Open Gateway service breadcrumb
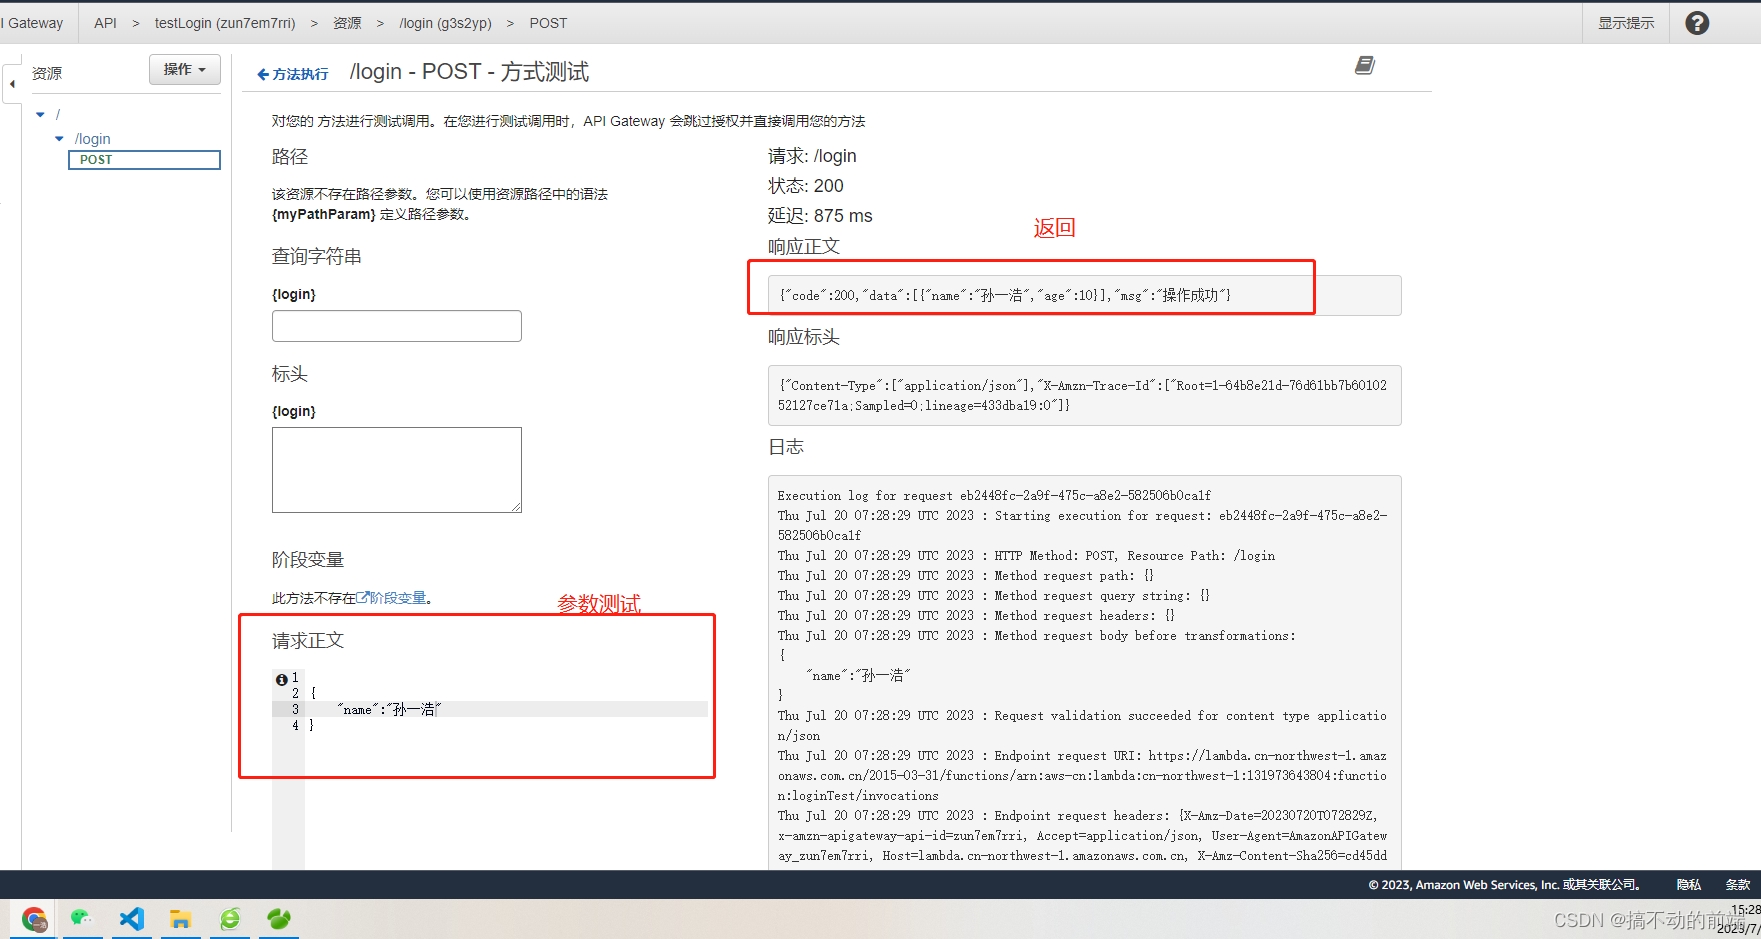Screen dimensions: 1761x939 (33, 23)
